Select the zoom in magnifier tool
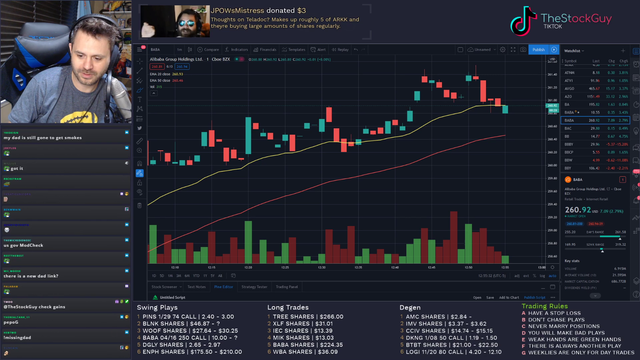640x360 pixels. pos(140,151)
